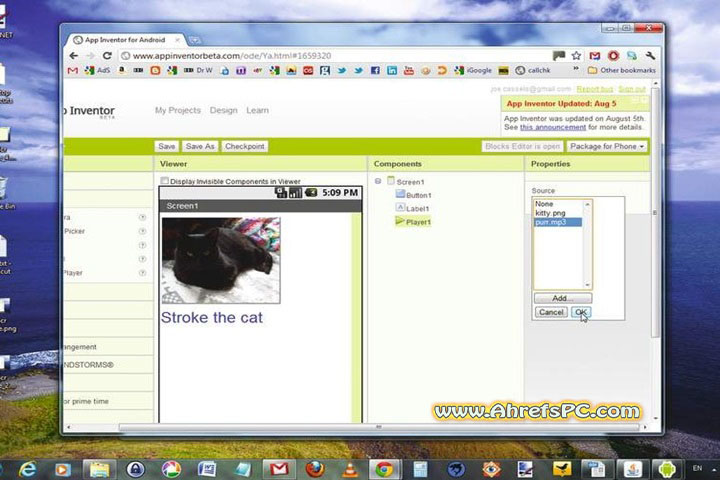
Task: Click the Button1 component icon in tree
Action: pos(400,195)
